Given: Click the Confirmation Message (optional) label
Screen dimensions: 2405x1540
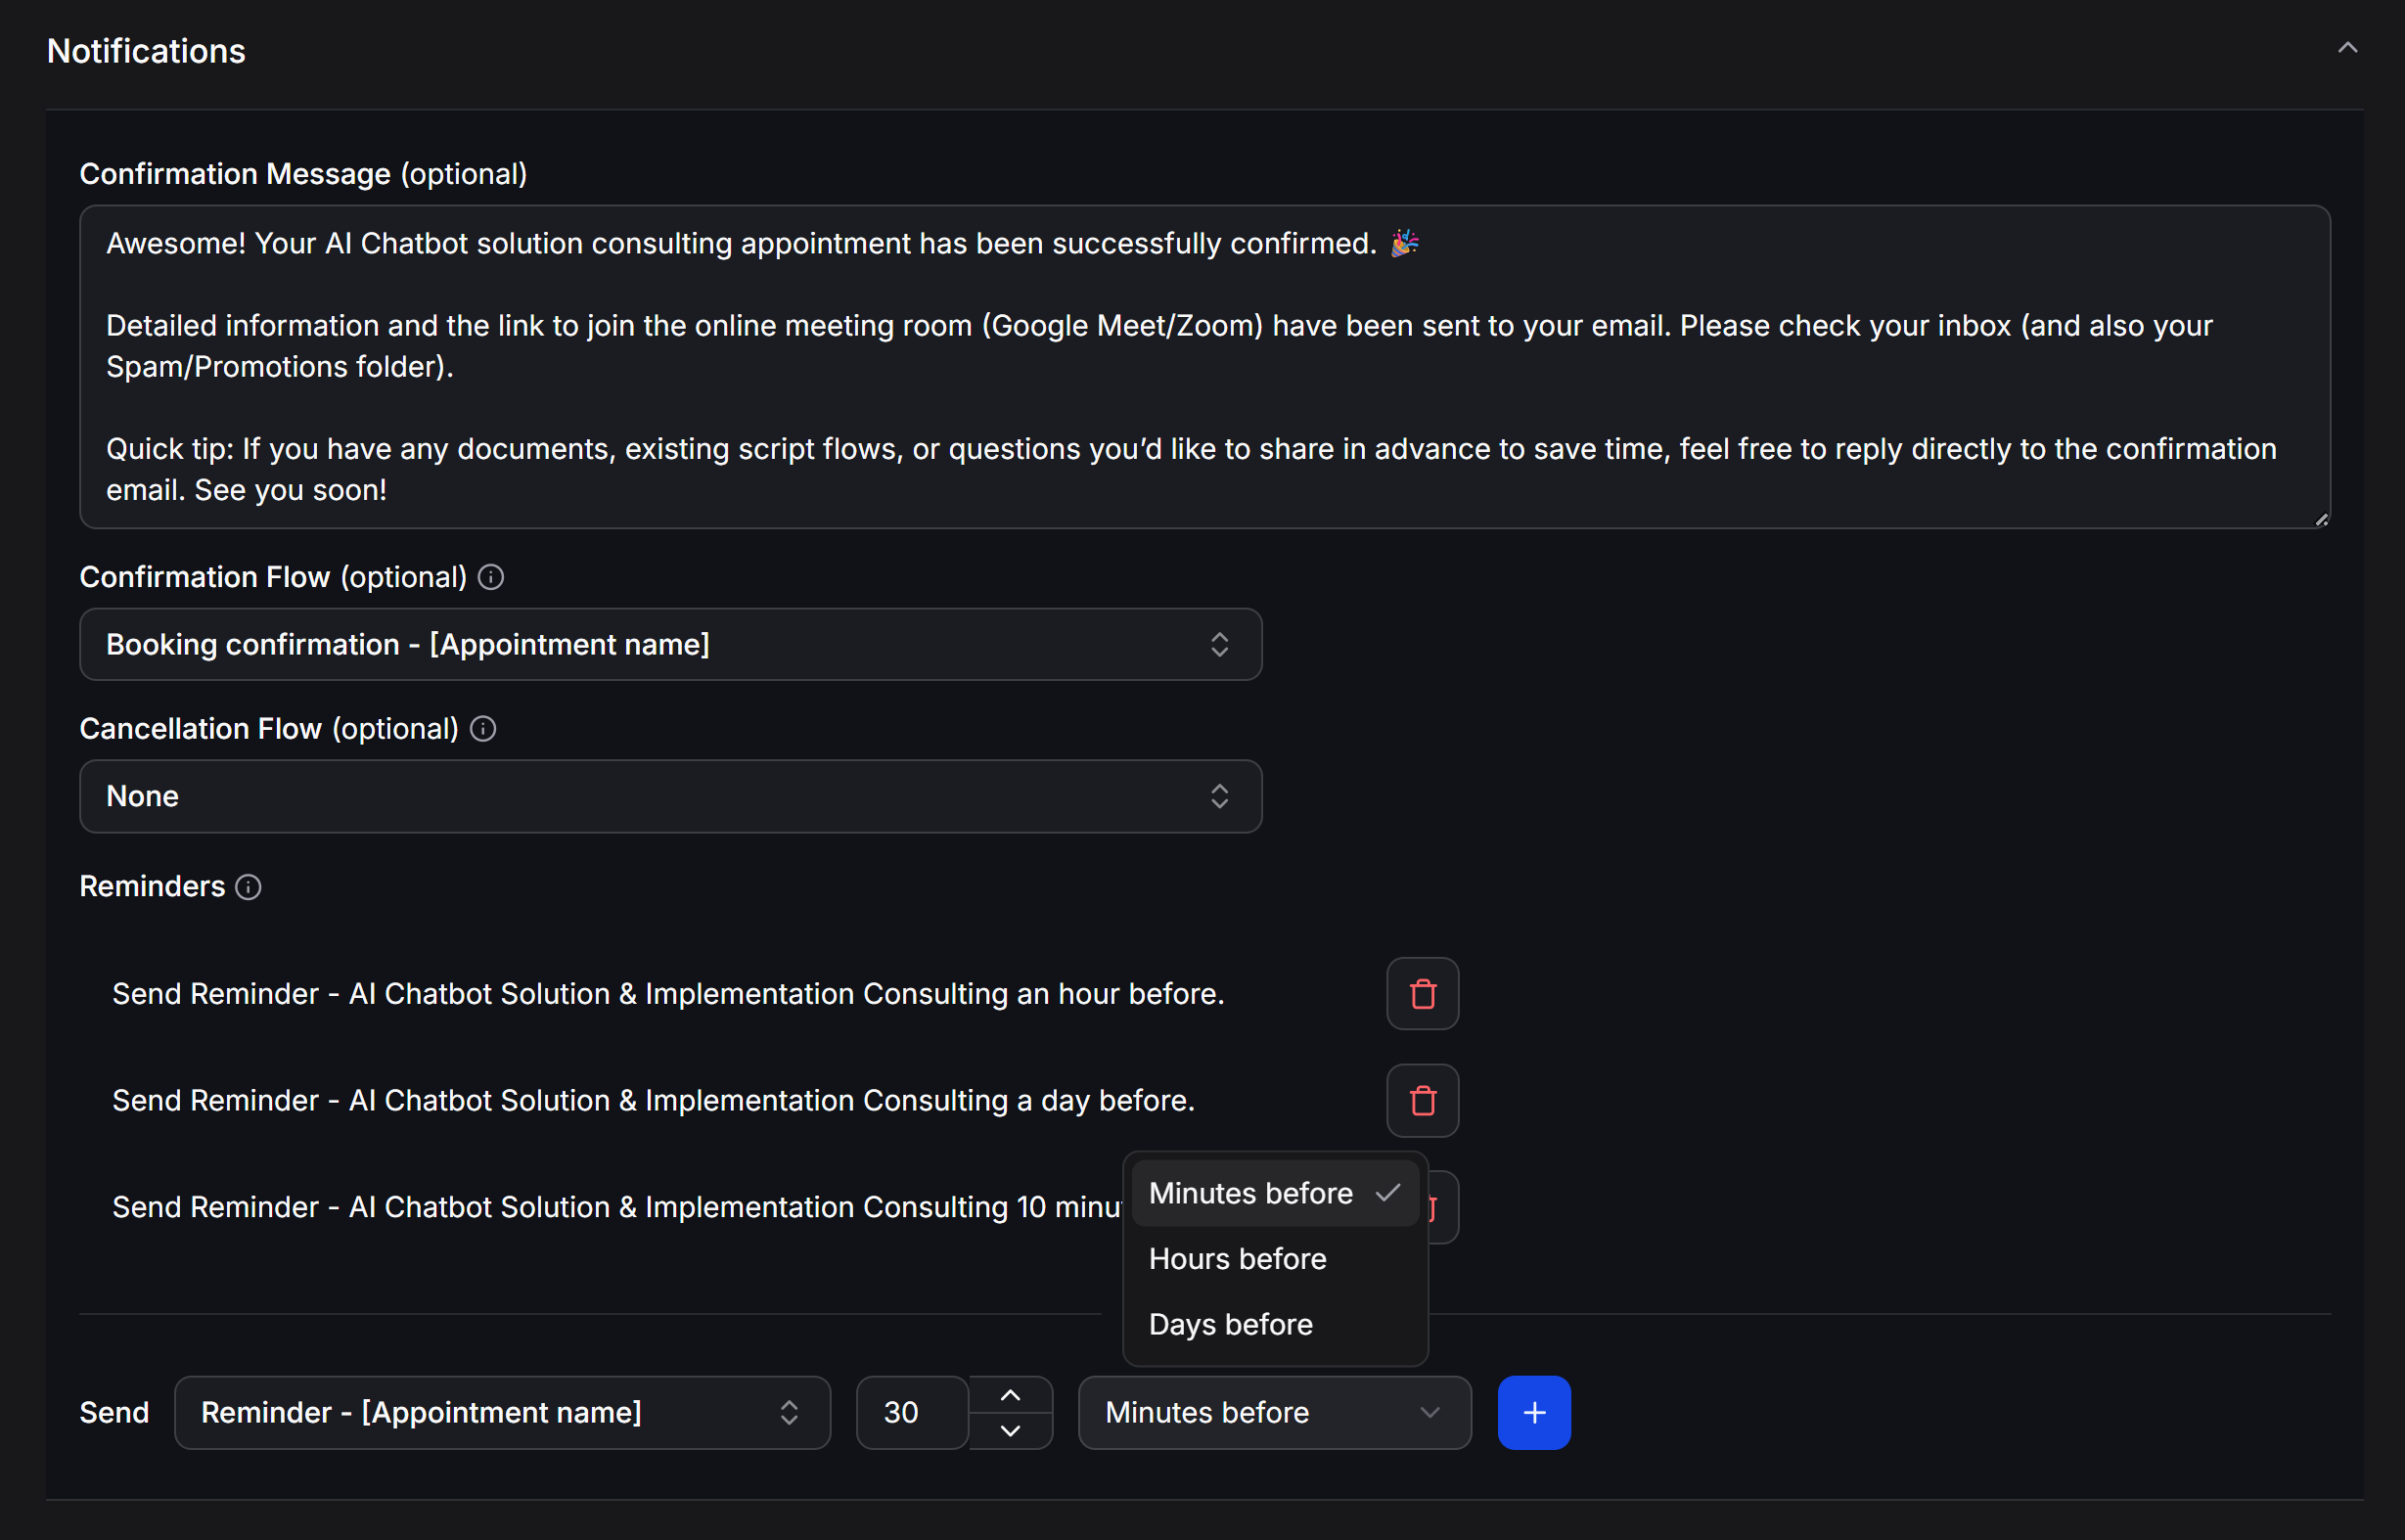Looking at the screenshot, I should tap(303, 174).
